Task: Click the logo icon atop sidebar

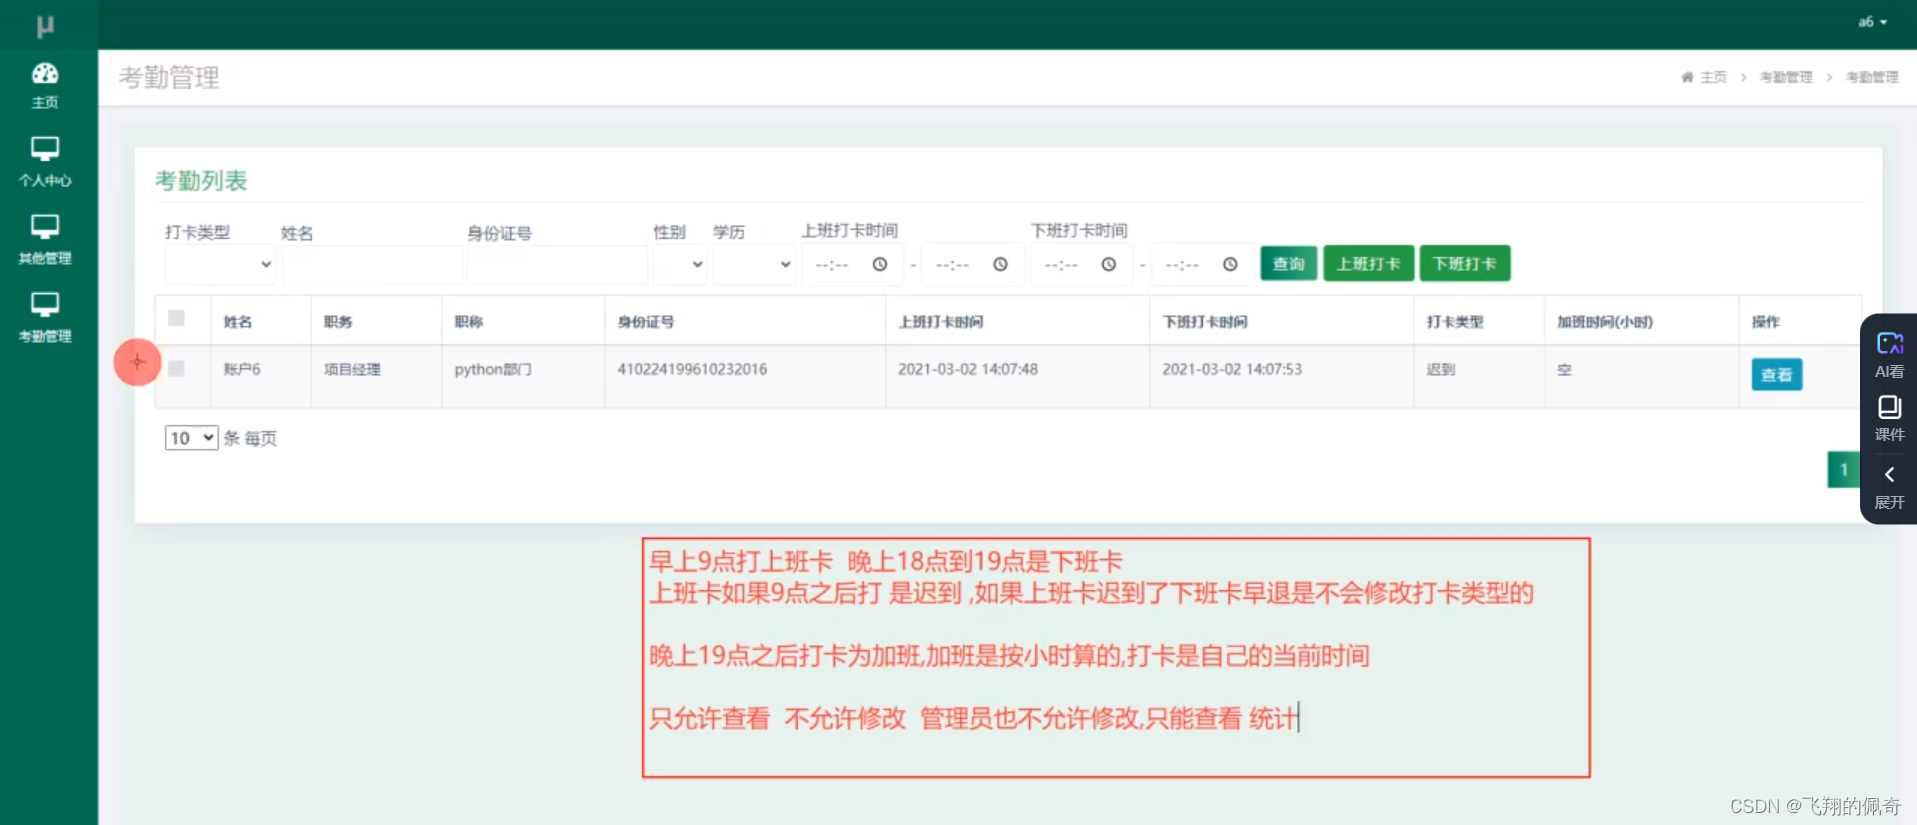Action: tap(45, 26)
